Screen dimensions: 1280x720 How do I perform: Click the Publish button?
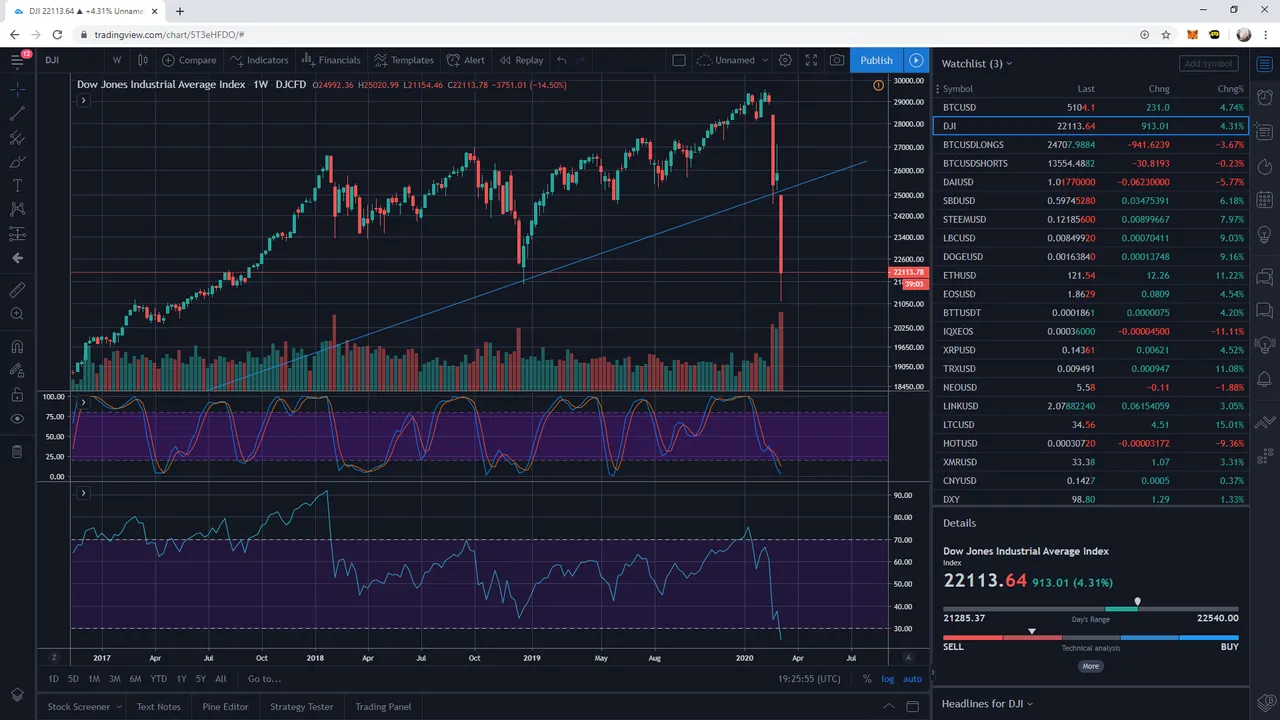coord(876,60)
